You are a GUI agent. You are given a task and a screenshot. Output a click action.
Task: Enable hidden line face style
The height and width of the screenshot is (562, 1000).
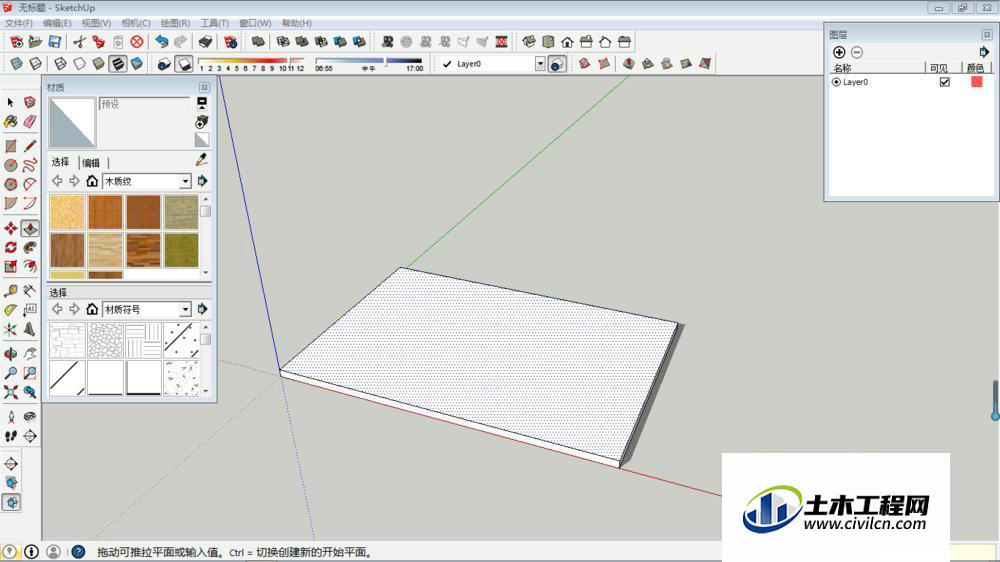pos(79,64)
